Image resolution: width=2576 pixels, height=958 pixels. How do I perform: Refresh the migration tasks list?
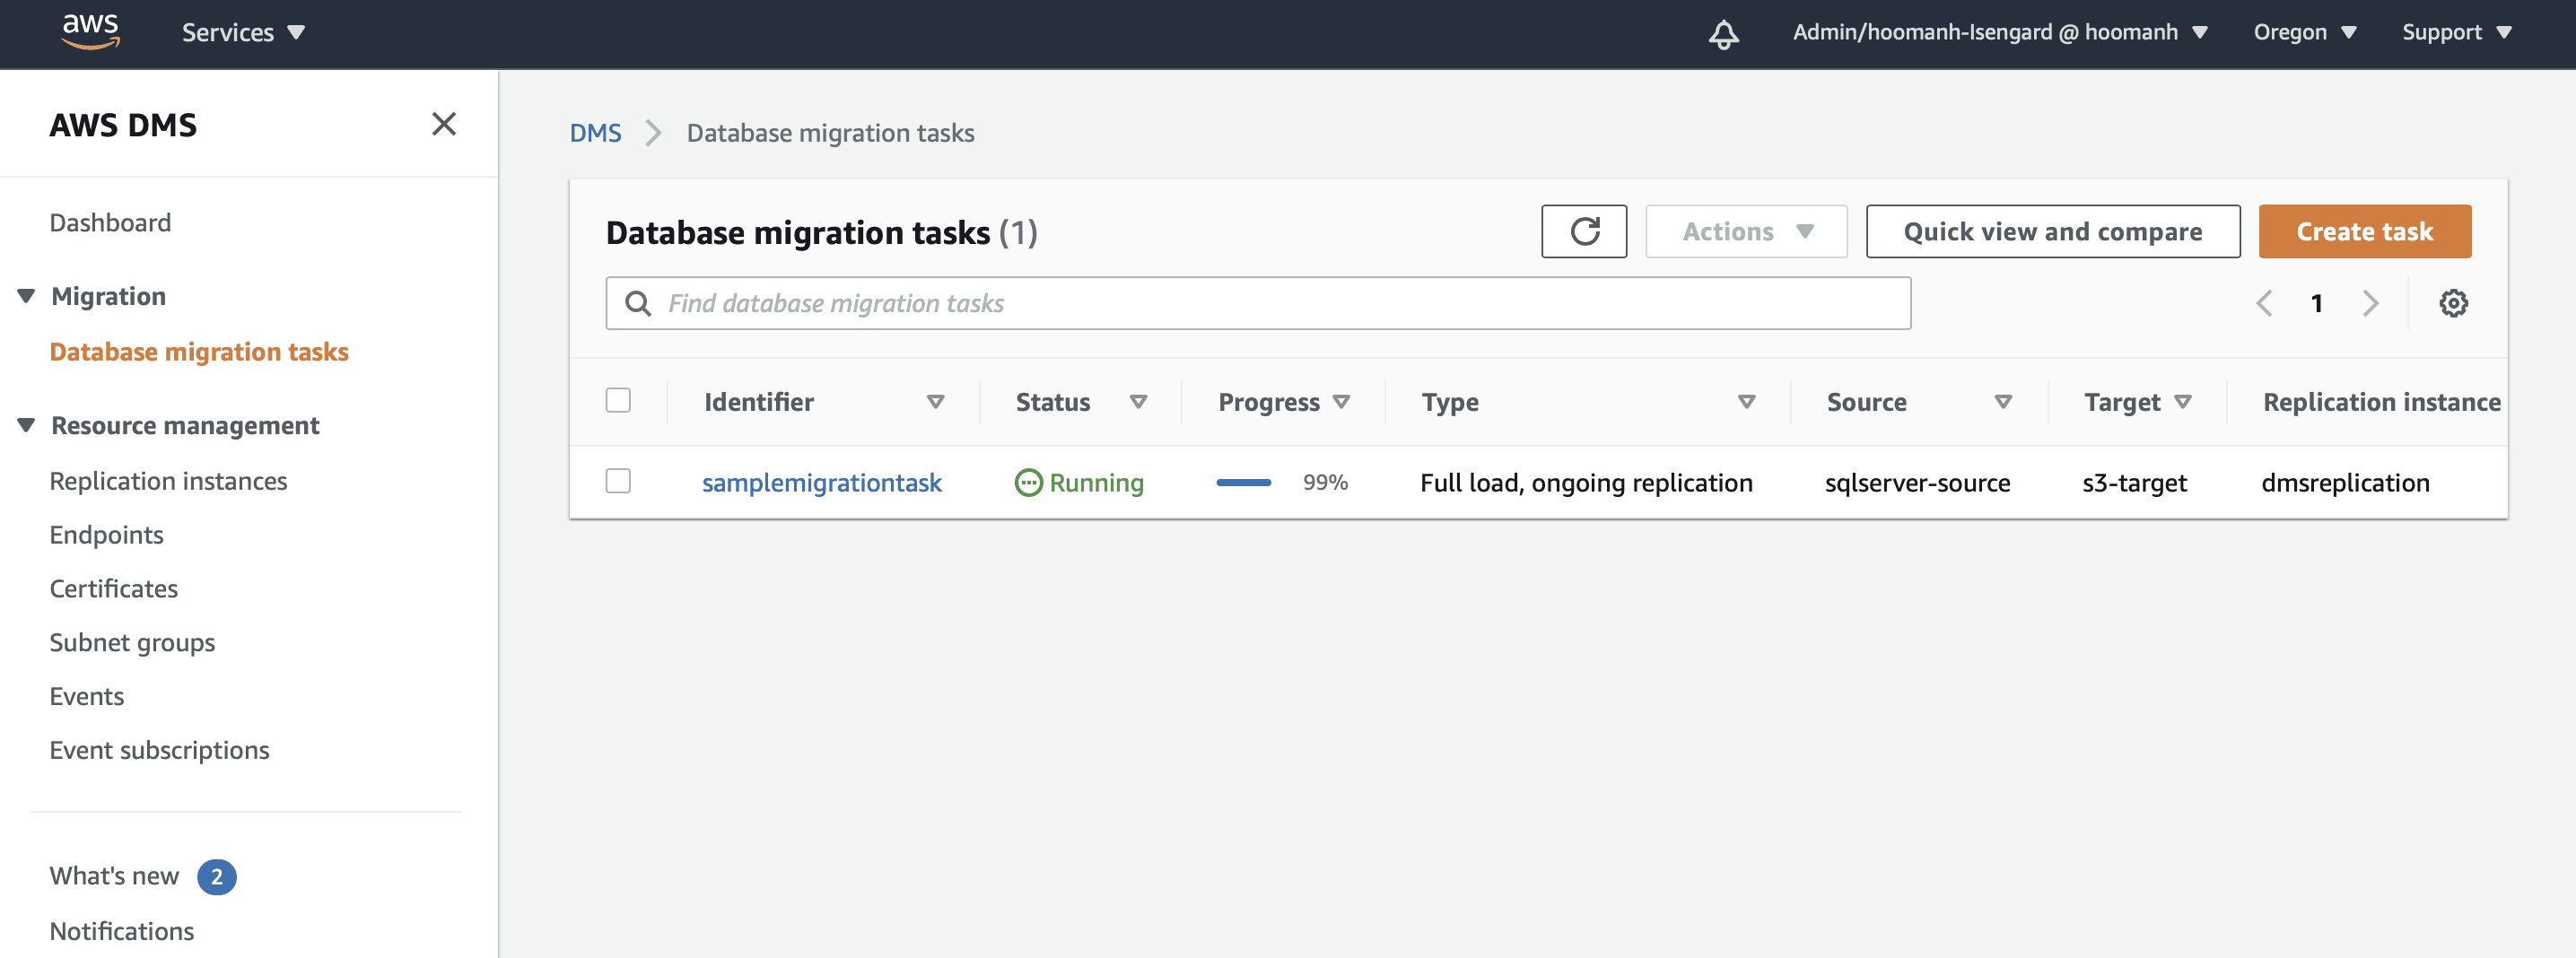1584,231
